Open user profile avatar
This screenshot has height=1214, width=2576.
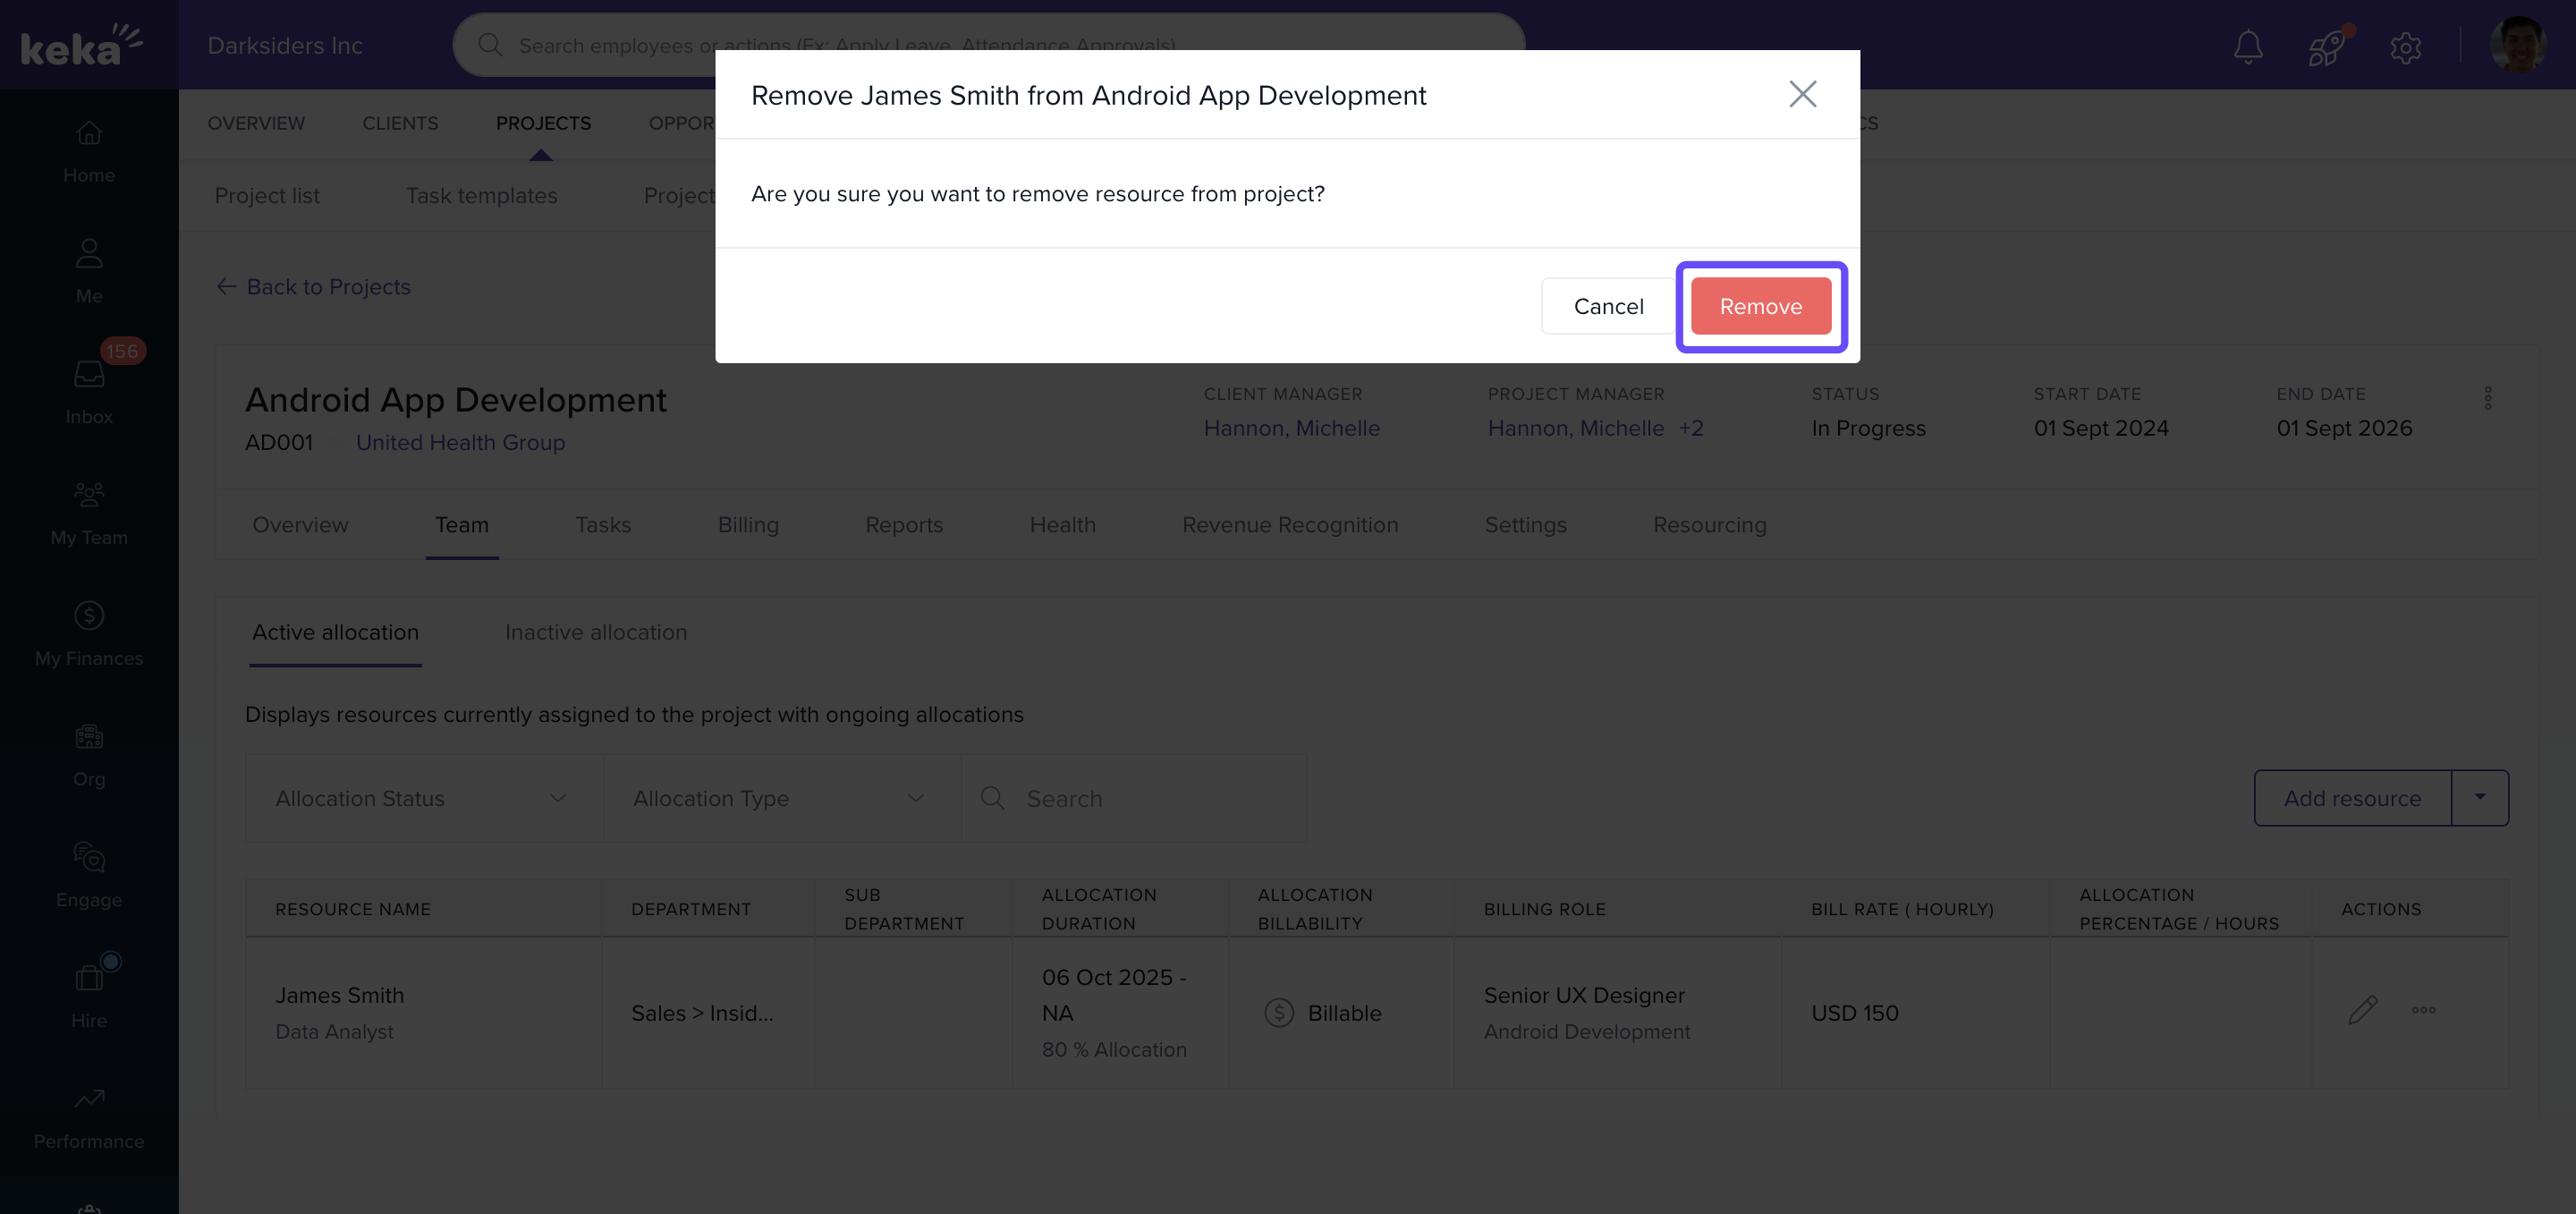(x=2517, y=45)
